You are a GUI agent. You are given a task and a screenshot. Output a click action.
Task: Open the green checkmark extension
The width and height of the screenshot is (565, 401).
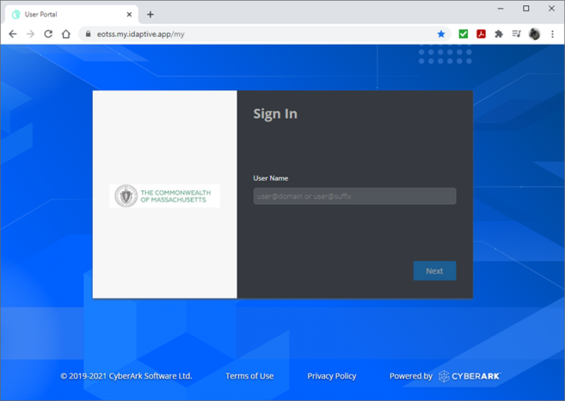click(x=463, y=34)
